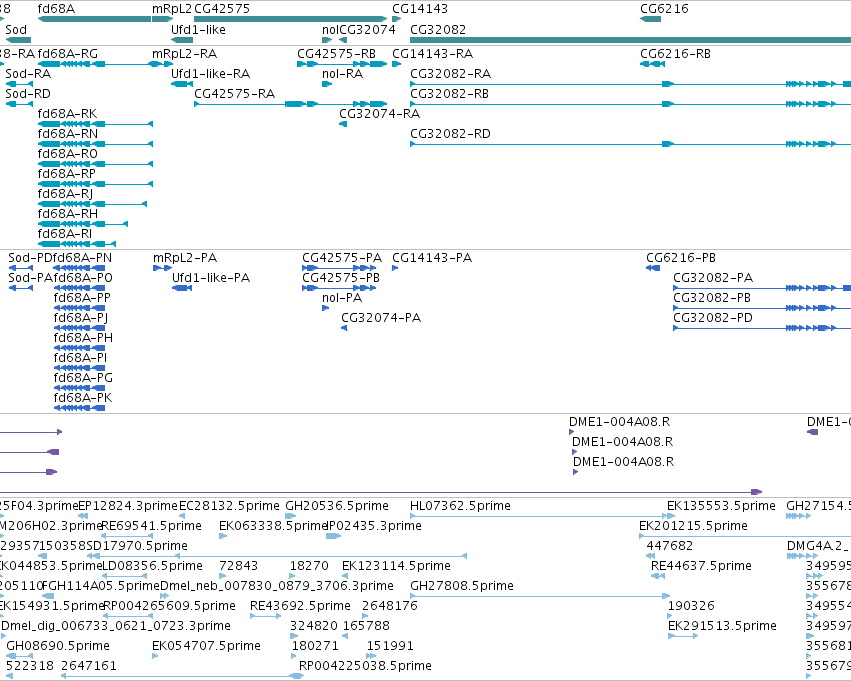
Task: Click the CG6216 gene label
Action: 664,9
